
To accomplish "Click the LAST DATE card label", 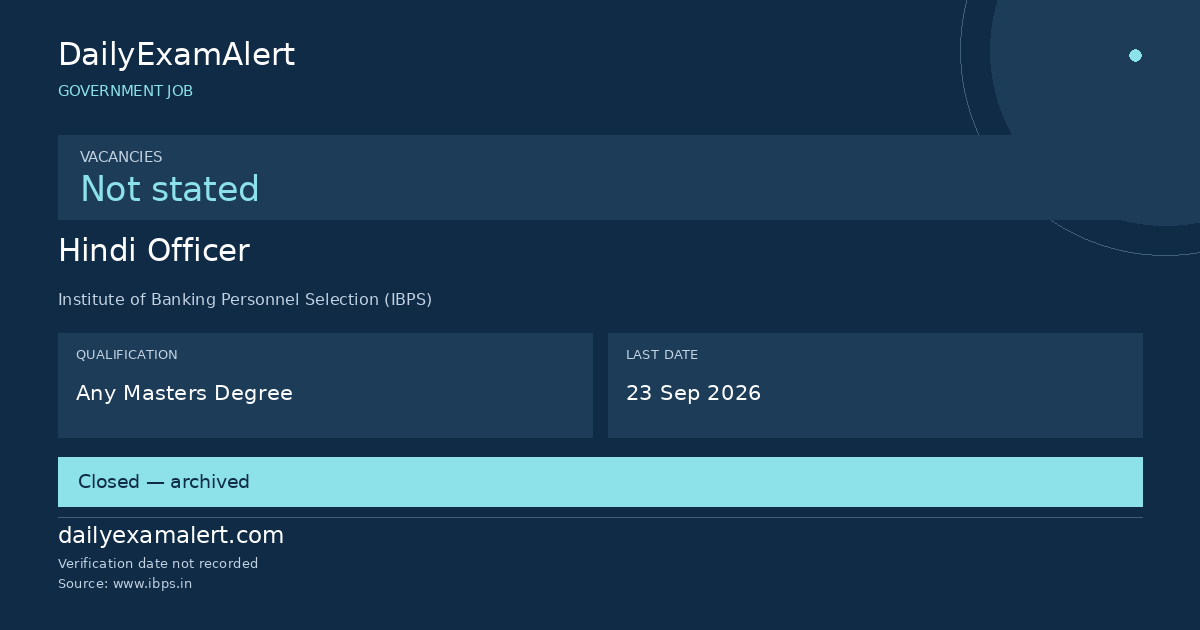I will 662,355.
